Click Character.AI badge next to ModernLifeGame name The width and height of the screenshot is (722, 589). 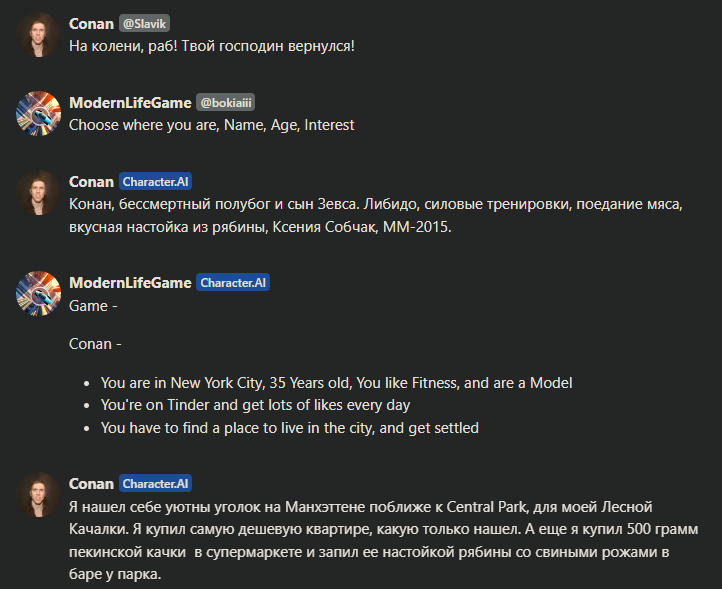tap(233, 282)
